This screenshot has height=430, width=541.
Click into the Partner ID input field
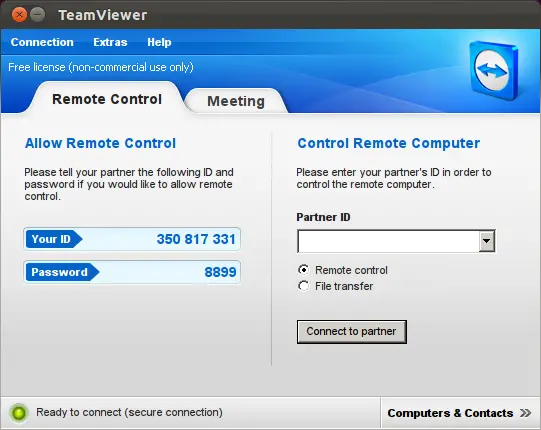tap(388, 241)
